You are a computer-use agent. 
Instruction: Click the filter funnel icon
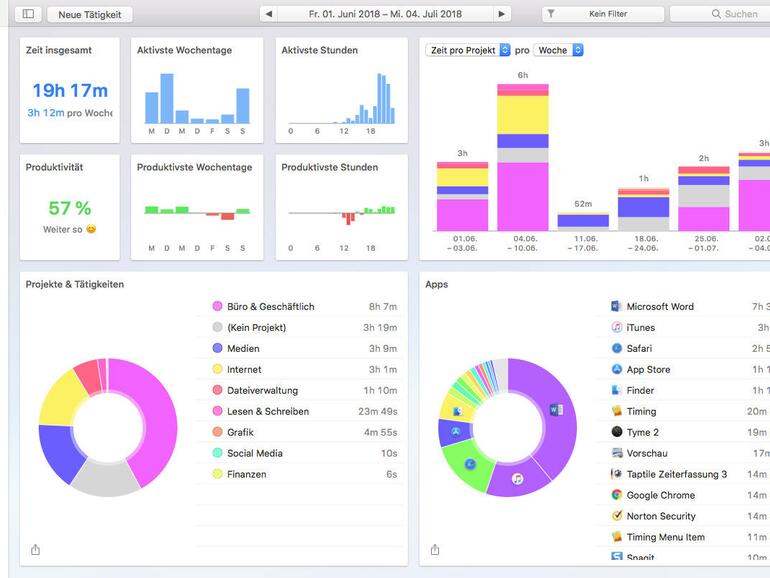click(551, 14)
